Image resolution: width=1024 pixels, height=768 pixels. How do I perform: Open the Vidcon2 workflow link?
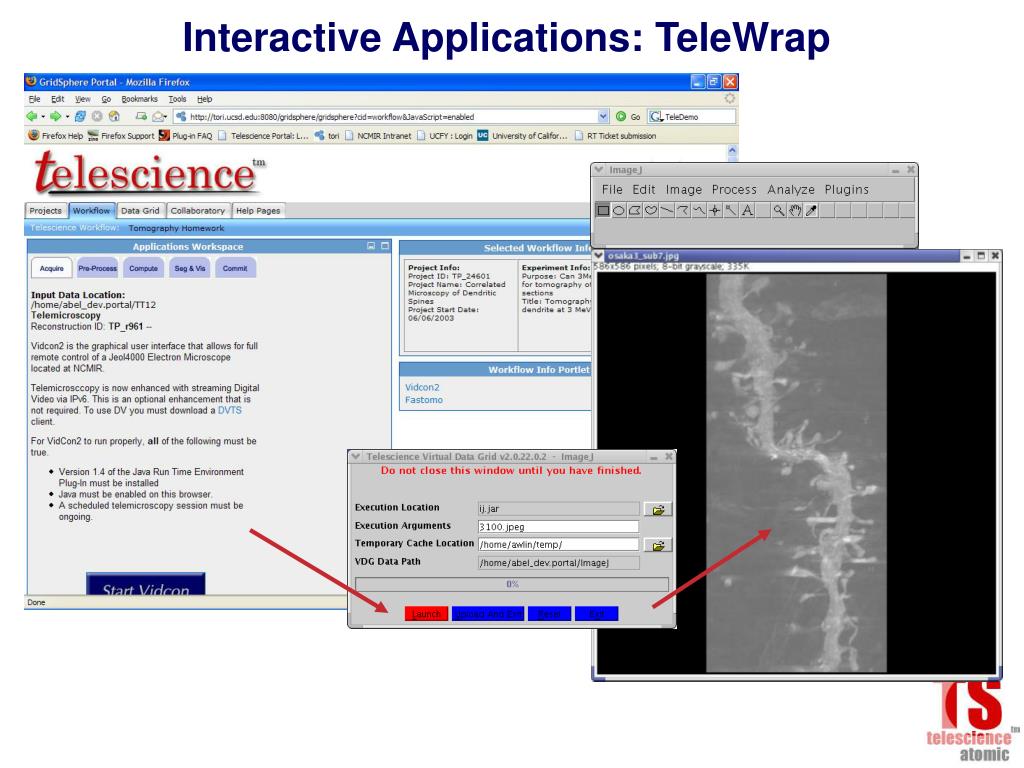click(422, 387)
